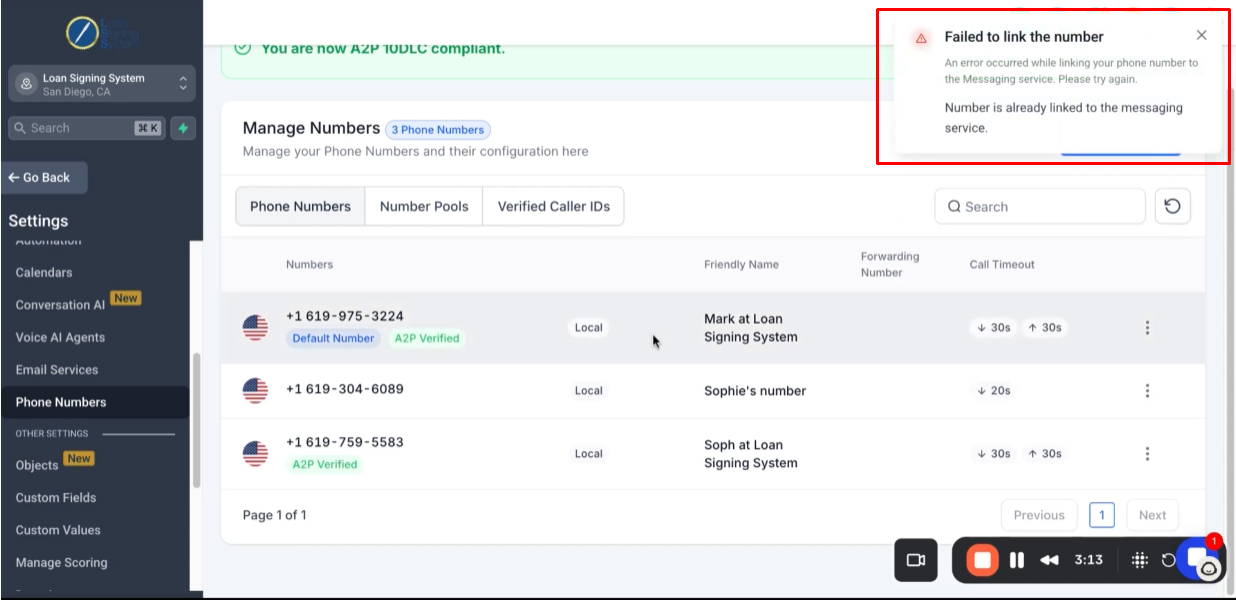Switch to the Number Pools tab

(x=424, y=206)
